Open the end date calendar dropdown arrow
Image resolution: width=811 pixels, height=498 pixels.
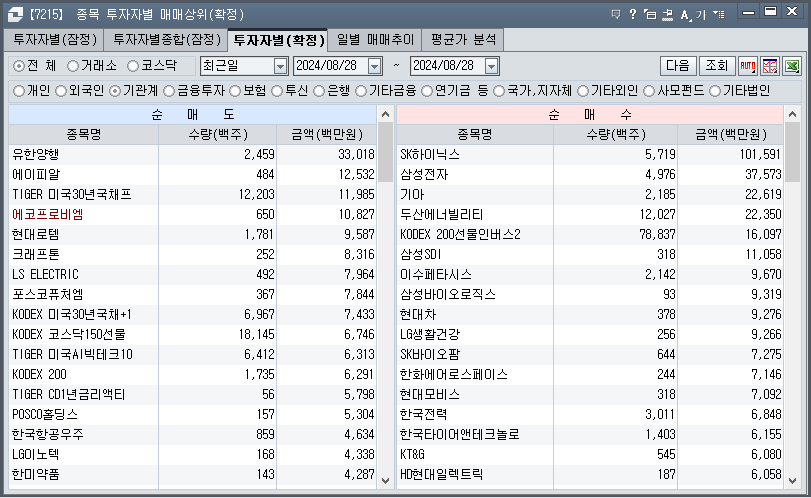pyautogui.click(x=491, y=66)
